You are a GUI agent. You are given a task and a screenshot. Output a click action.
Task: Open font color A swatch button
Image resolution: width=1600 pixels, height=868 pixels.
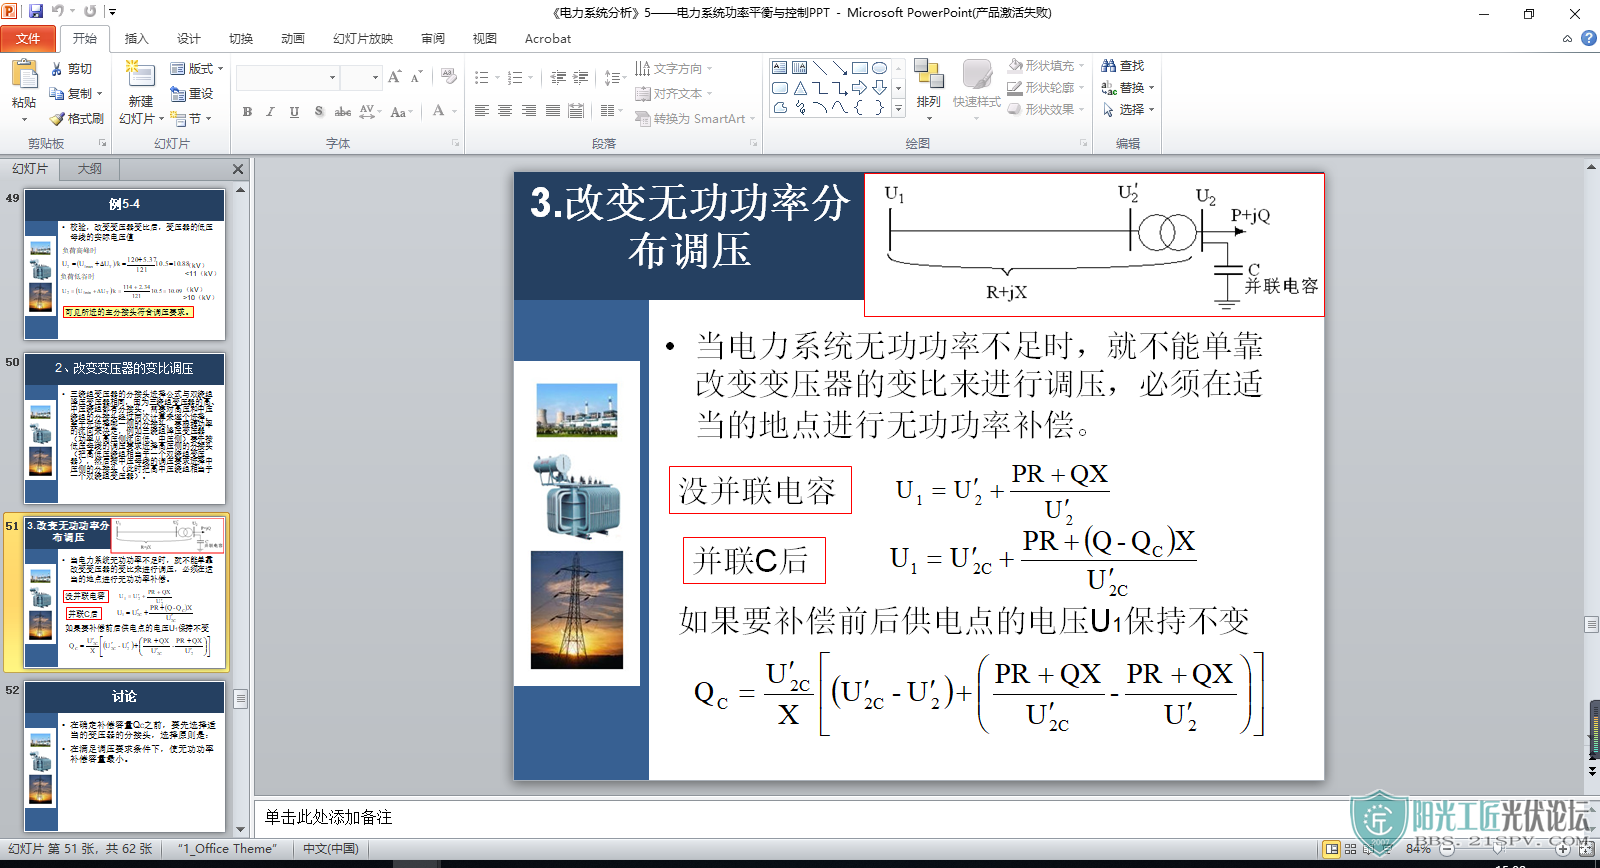click(x=438, y=111)
